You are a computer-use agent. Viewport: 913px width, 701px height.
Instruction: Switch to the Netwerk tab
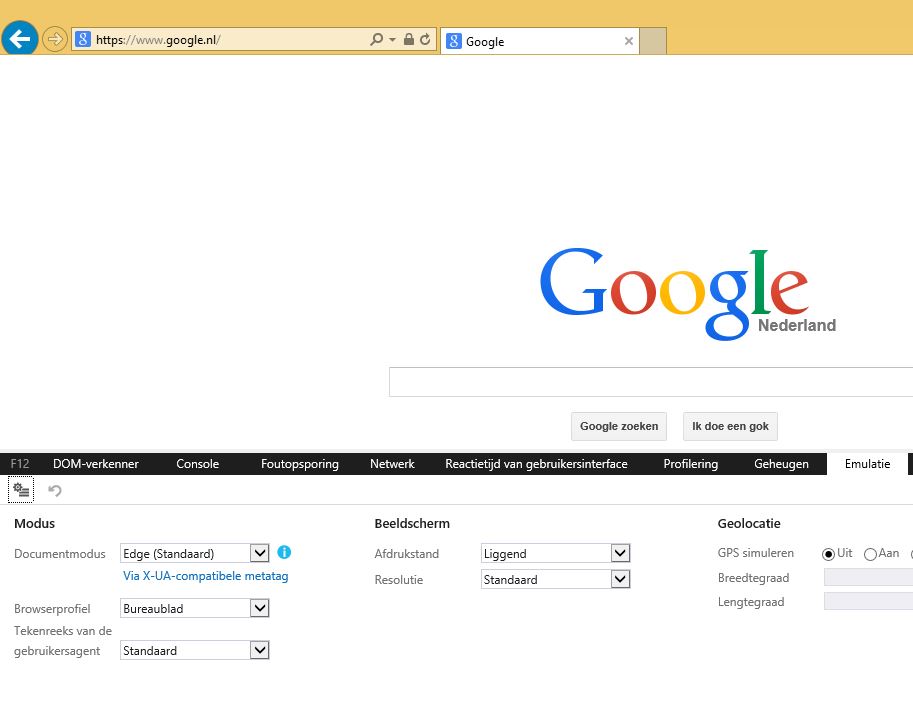392,464
